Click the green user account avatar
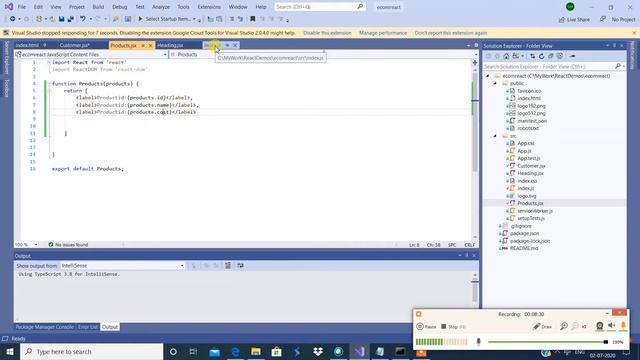The height and width of the screenshot is (360, 640). click(x=570, y=7)
